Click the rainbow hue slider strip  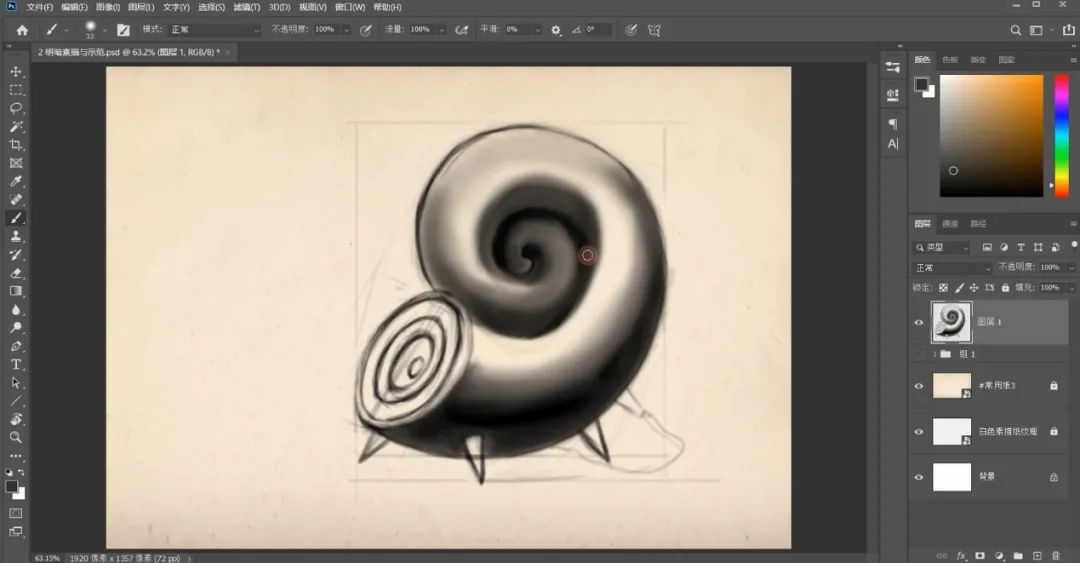click(1061, 135)
